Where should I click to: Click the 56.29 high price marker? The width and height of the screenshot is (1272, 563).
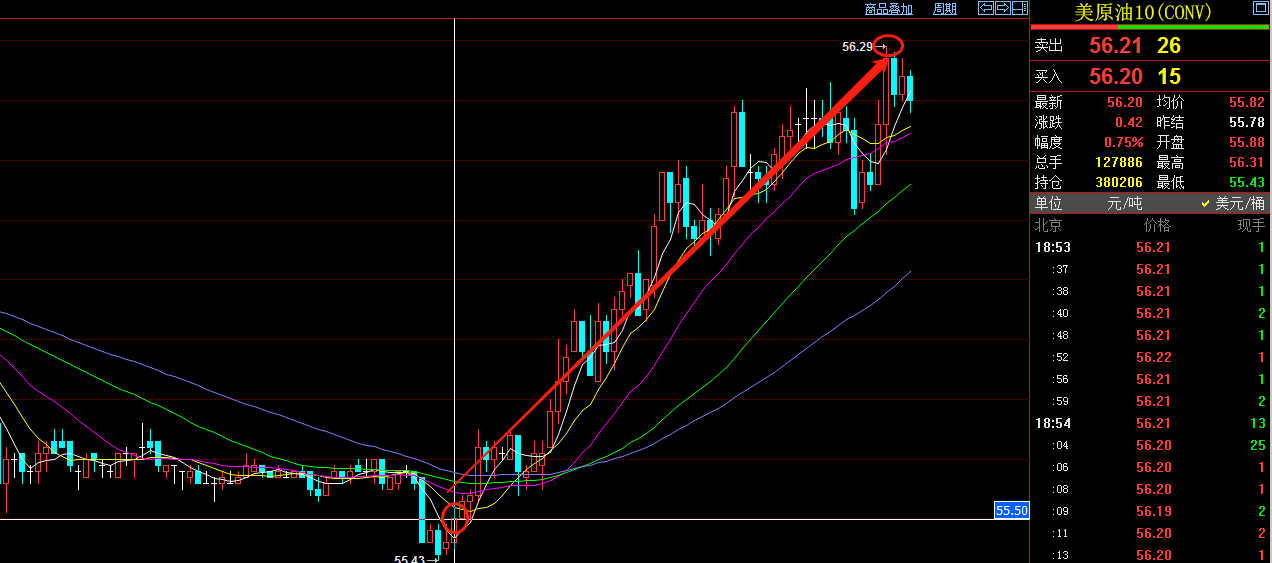[x=857, y=46]
